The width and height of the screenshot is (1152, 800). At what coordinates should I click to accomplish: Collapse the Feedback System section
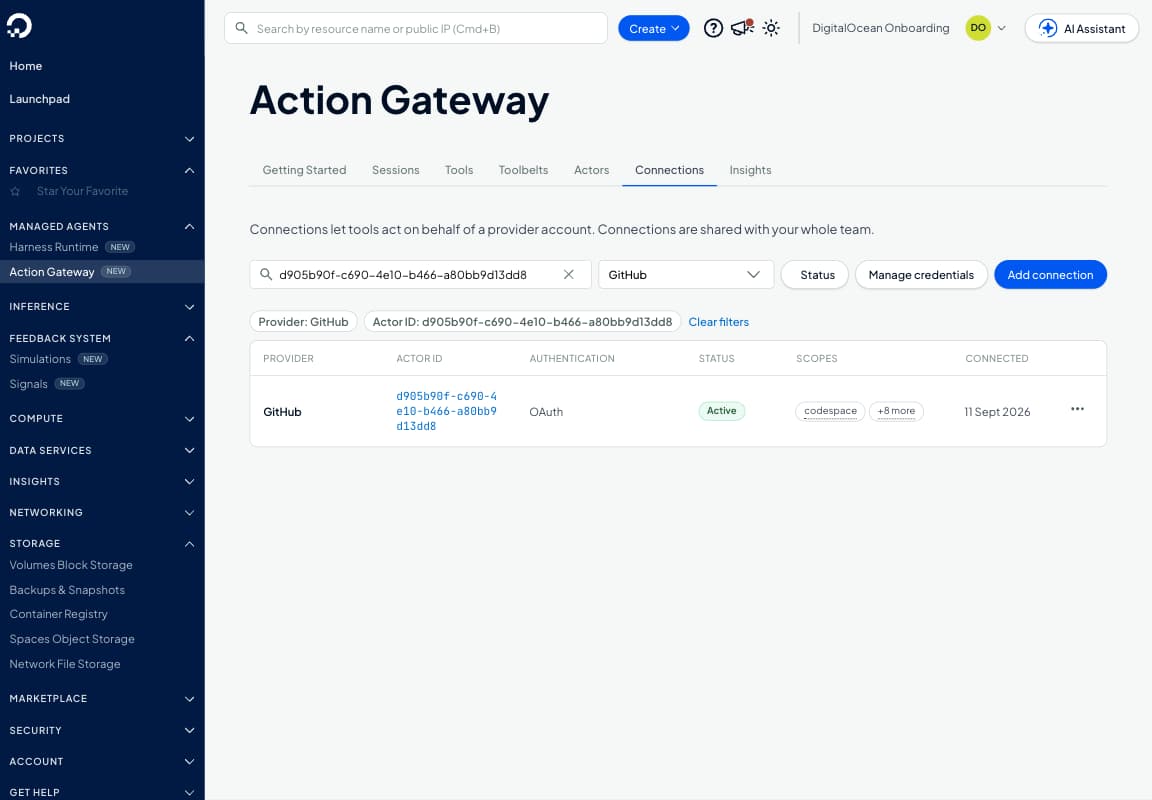point(102,339)
